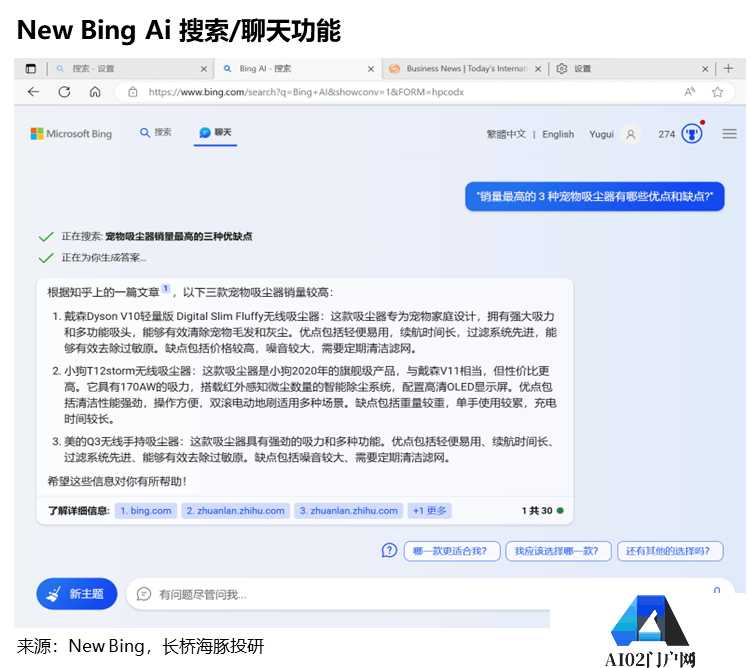Click the user question message bubble

click(595, 196)
